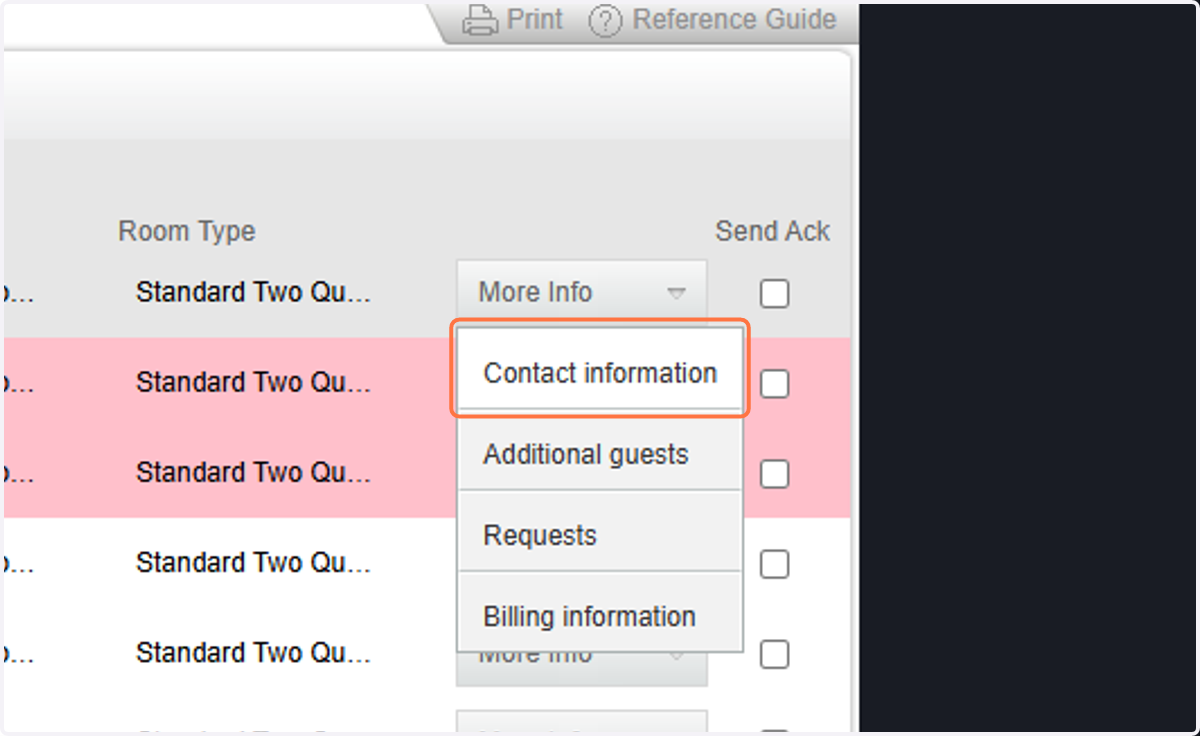The height and width of the screenshot is (736, 1200).
Task: Open the Reference Guide link text
Action: [734, 19]
